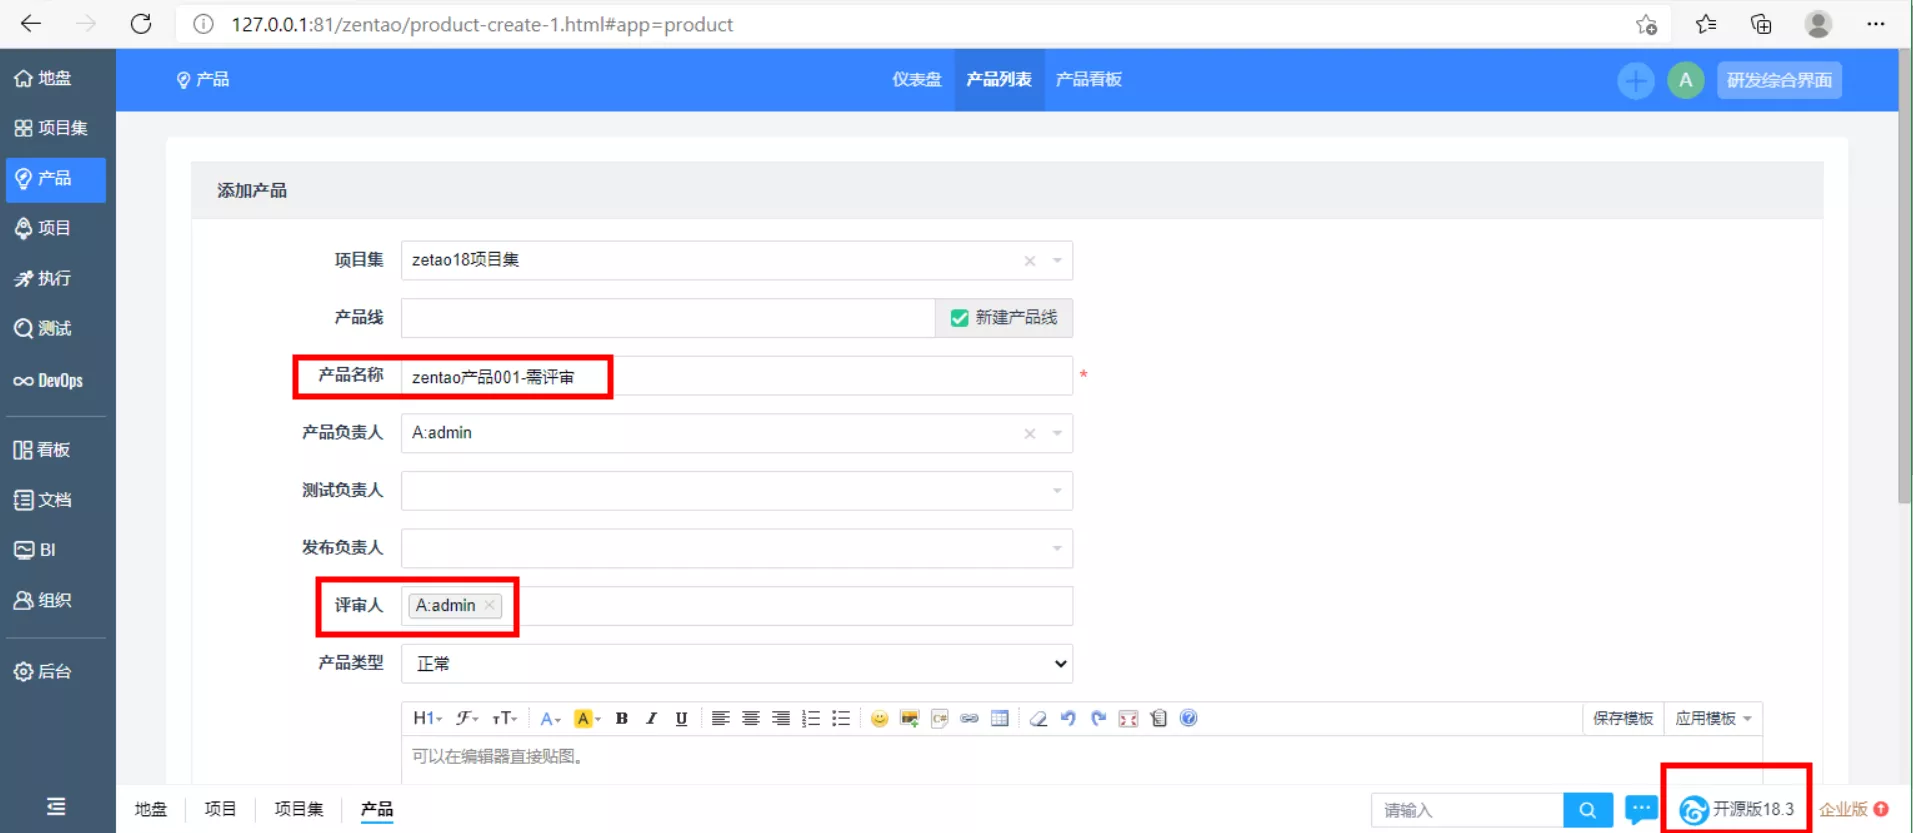Click blue plus quick-create button
Image resolution: width=1913 pixels, height=833 pixels.
[1636, 80]
